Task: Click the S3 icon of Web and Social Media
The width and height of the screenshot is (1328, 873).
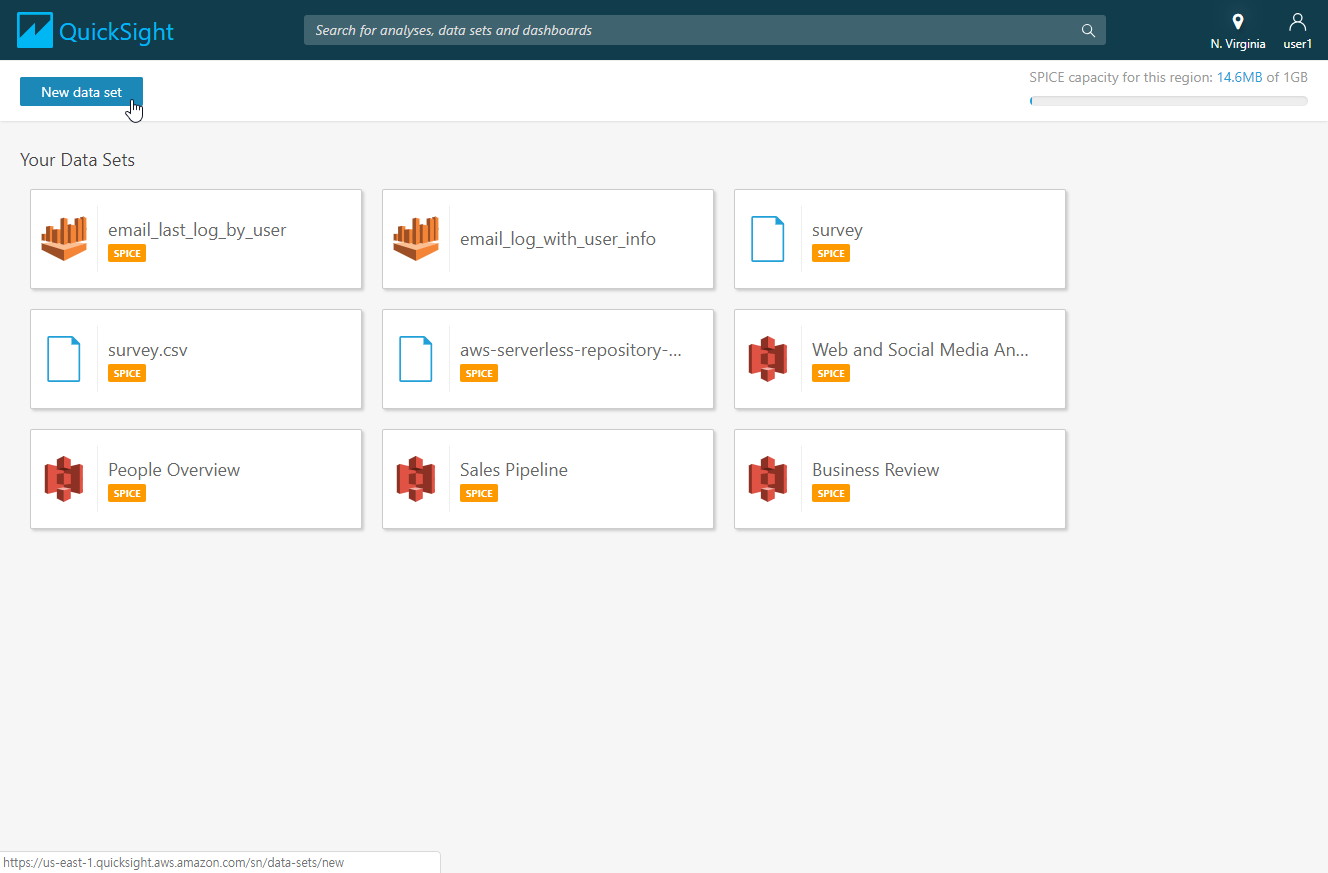Action: tap(768, 359)
